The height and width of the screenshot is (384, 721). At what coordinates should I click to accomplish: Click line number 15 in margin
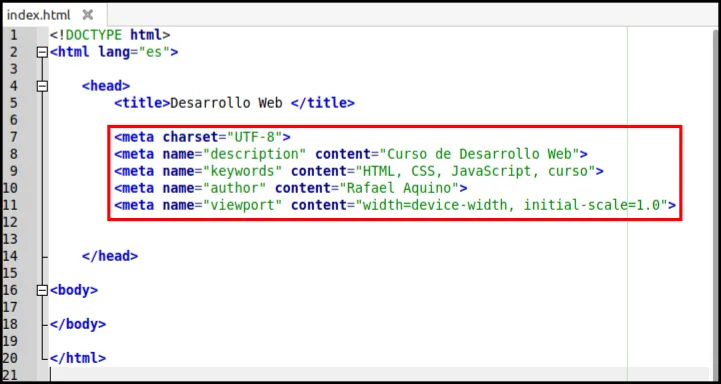click(9, 273)
